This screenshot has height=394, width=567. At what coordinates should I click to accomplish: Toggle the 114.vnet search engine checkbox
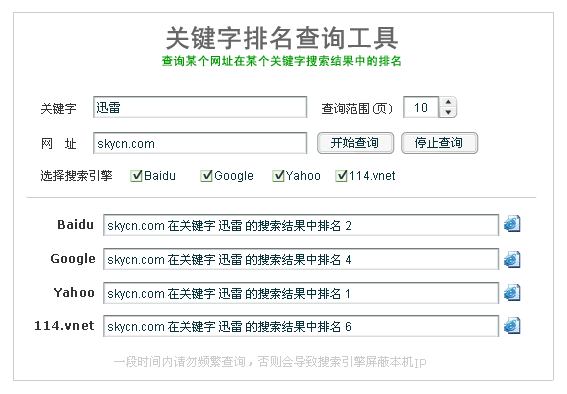coord(341,176)
